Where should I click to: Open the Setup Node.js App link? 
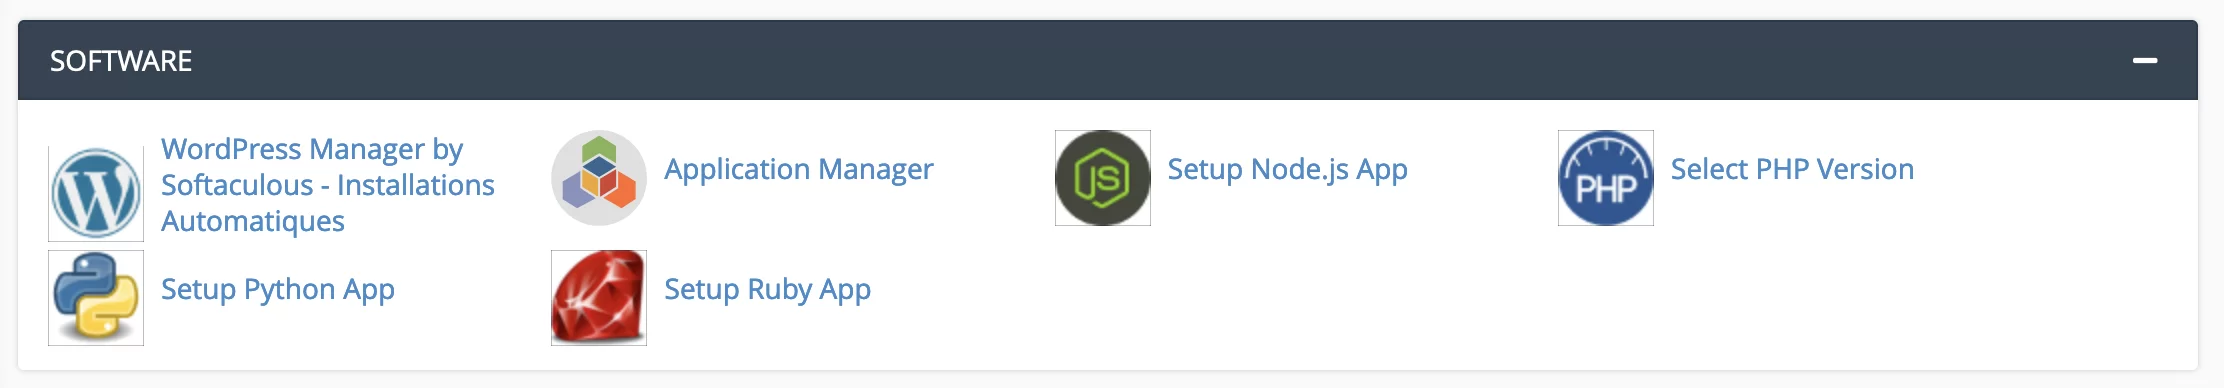pyautogui.click(x=1288, y=169)
